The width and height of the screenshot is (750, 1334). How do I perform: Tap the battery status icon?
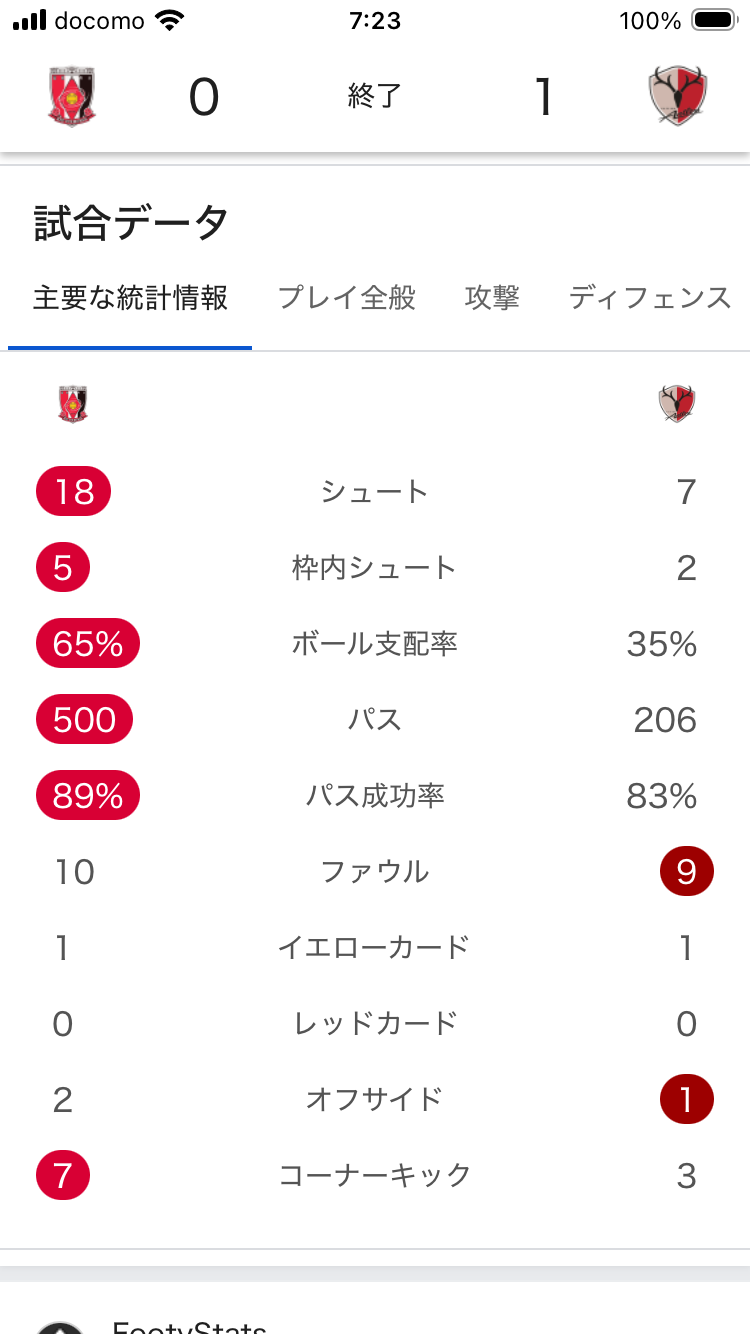[x=715, y=20]
